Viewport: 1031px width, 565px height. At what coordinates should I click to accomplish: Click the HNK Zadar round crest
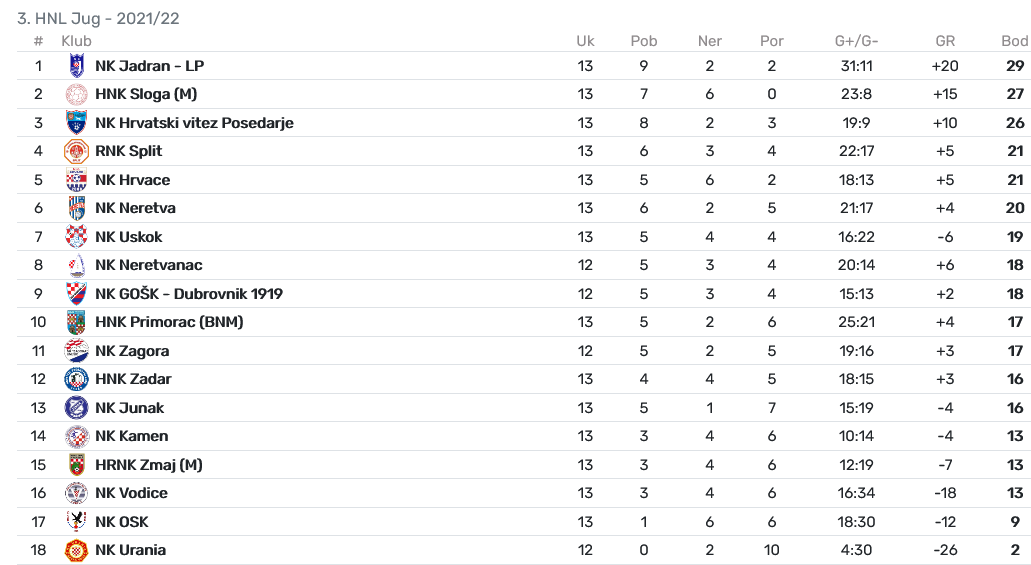click(76, 380)
